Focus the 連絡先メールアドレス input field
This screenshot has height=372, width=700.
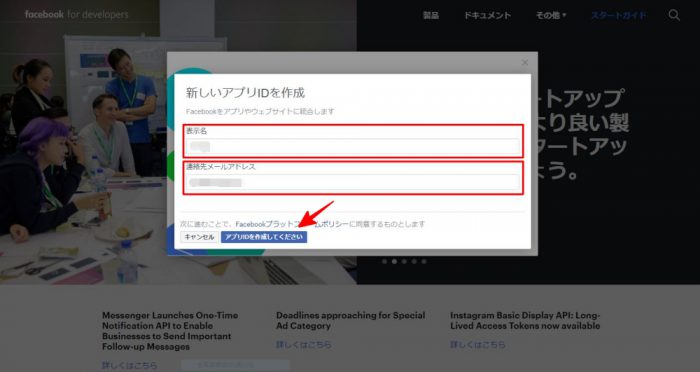353,182
